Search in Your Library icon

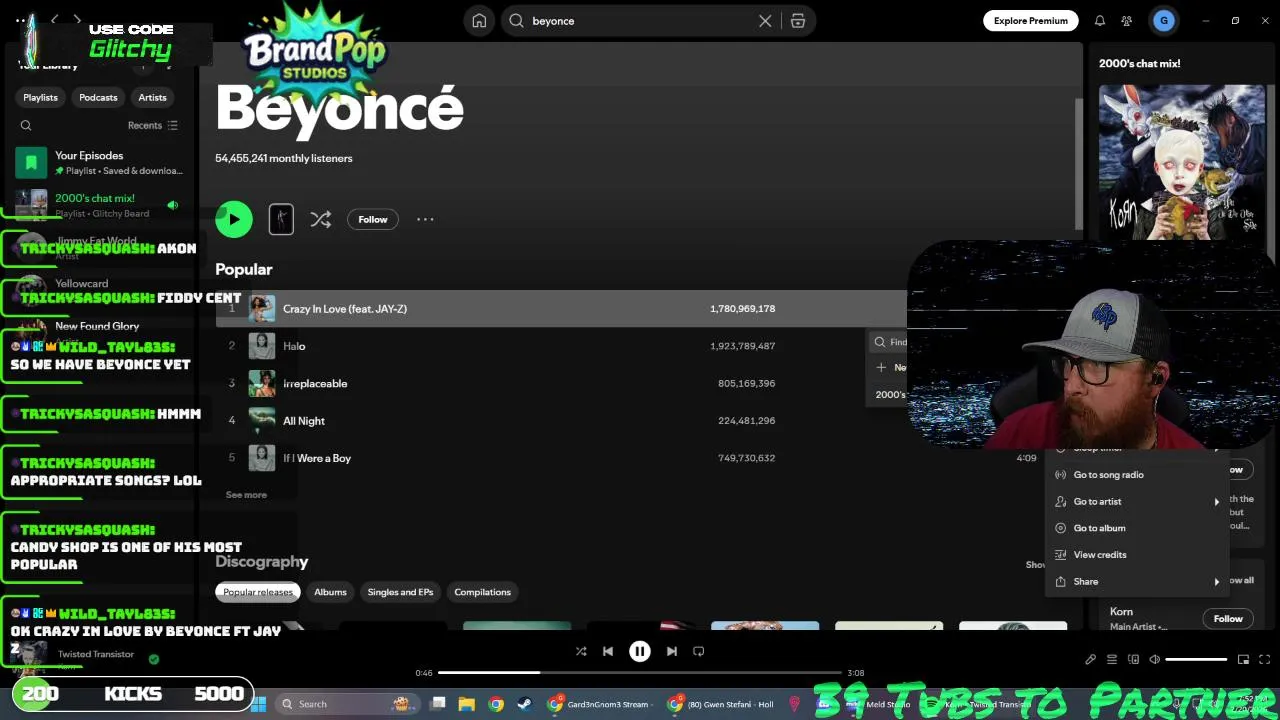(26, 125)
